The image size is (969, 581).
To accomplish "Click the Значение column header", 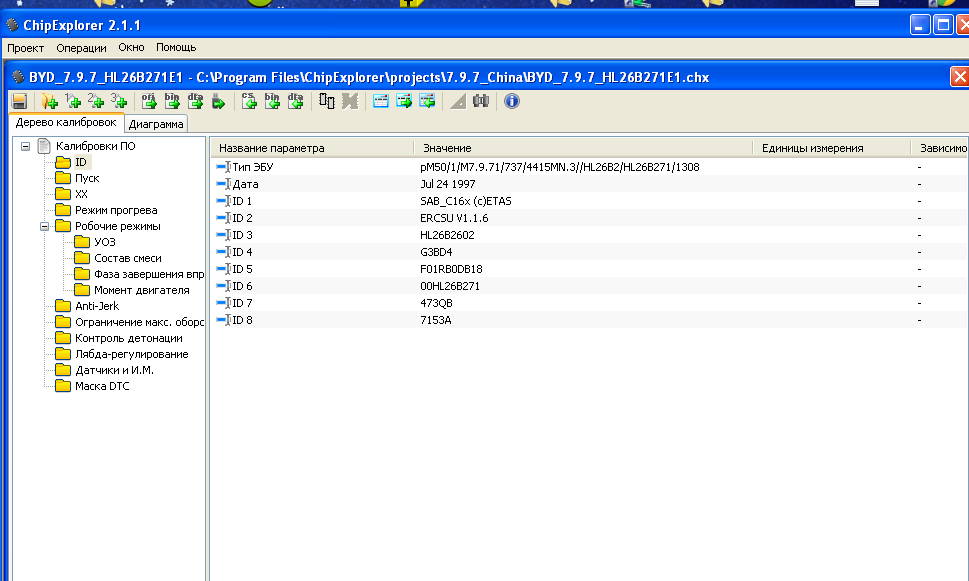I will click(447, 148).
